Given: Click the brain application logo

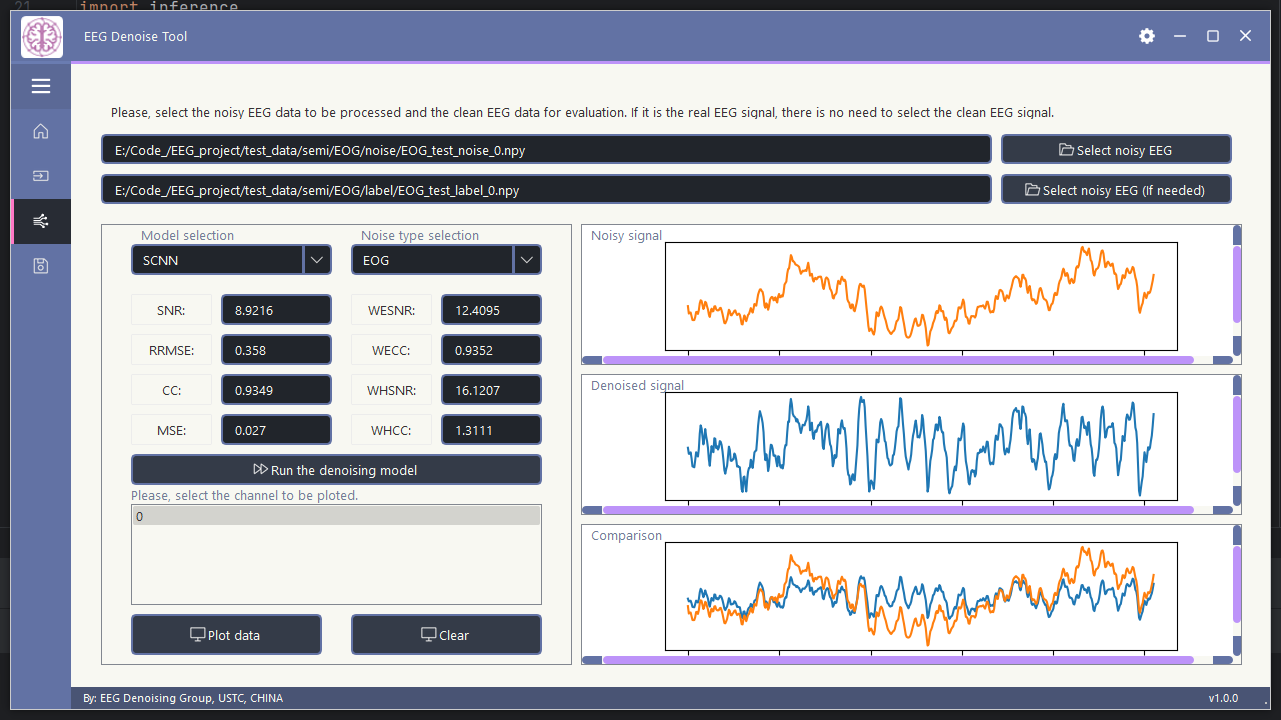Looking at the screenshot, I should coord(42,37).
